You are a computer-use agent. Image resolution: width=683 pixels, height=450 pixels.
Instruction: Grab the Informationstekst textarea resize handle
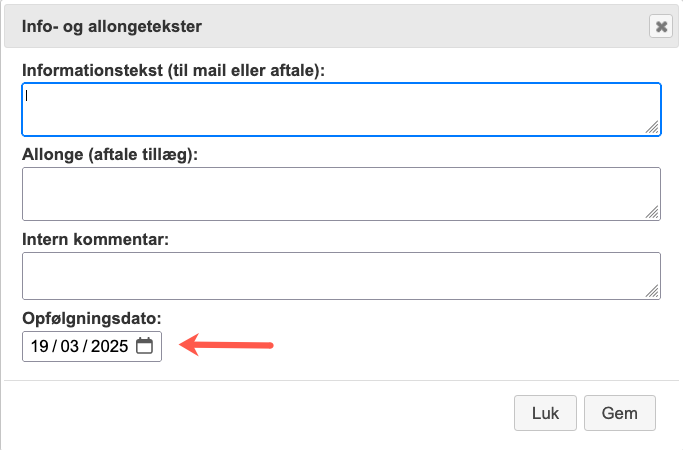pos(652,127)
